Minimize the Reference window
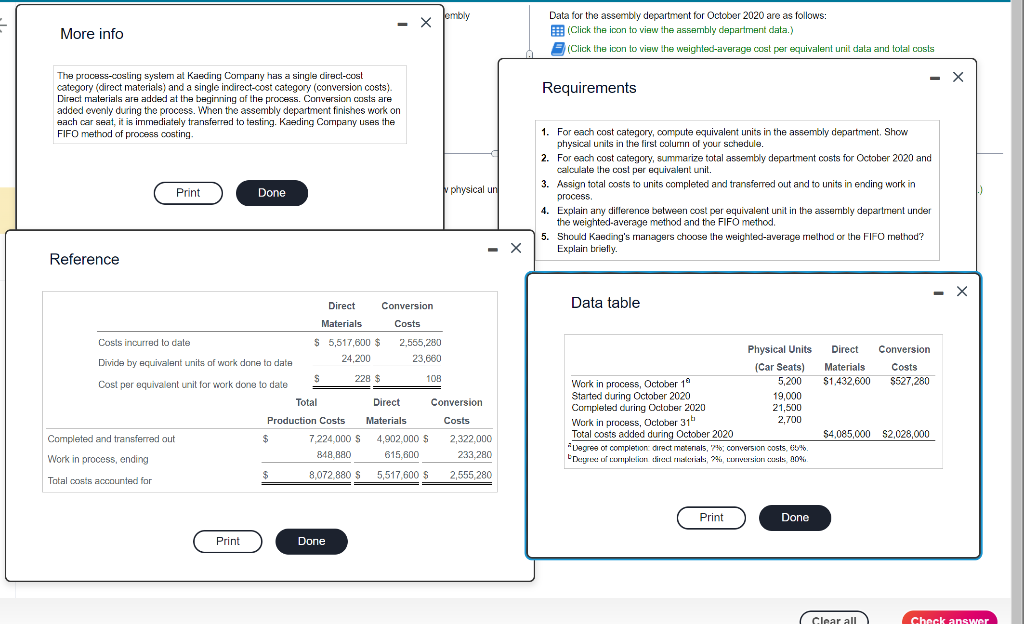Viewport: 1024px width, 624px height. click(x=491, y=248)
